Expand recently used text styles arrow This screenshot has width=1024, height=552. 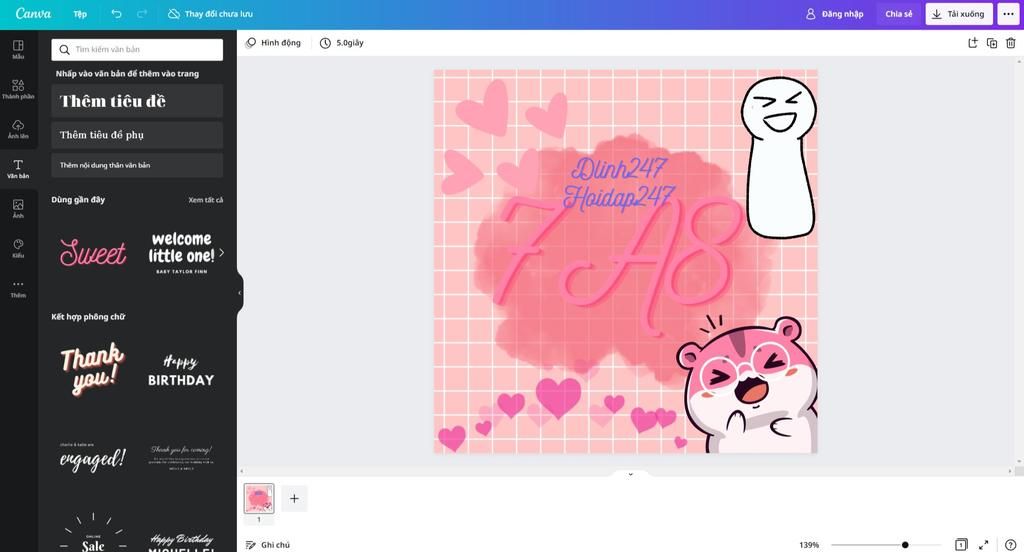pyautogui.click(x=221, y=253)
